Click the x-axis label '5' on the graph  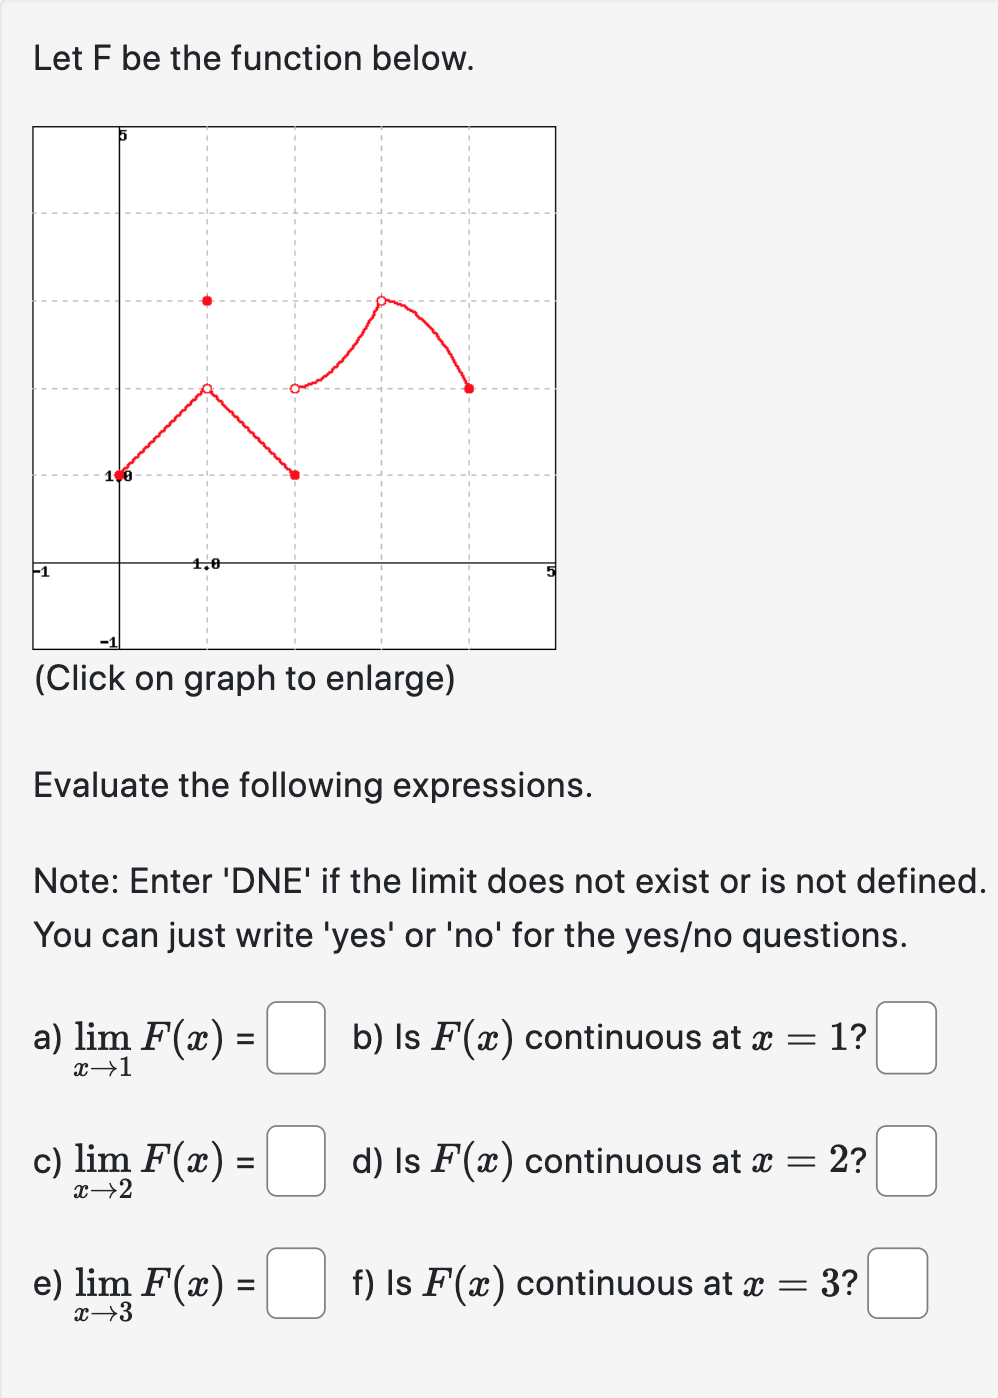tap(550, 571)
